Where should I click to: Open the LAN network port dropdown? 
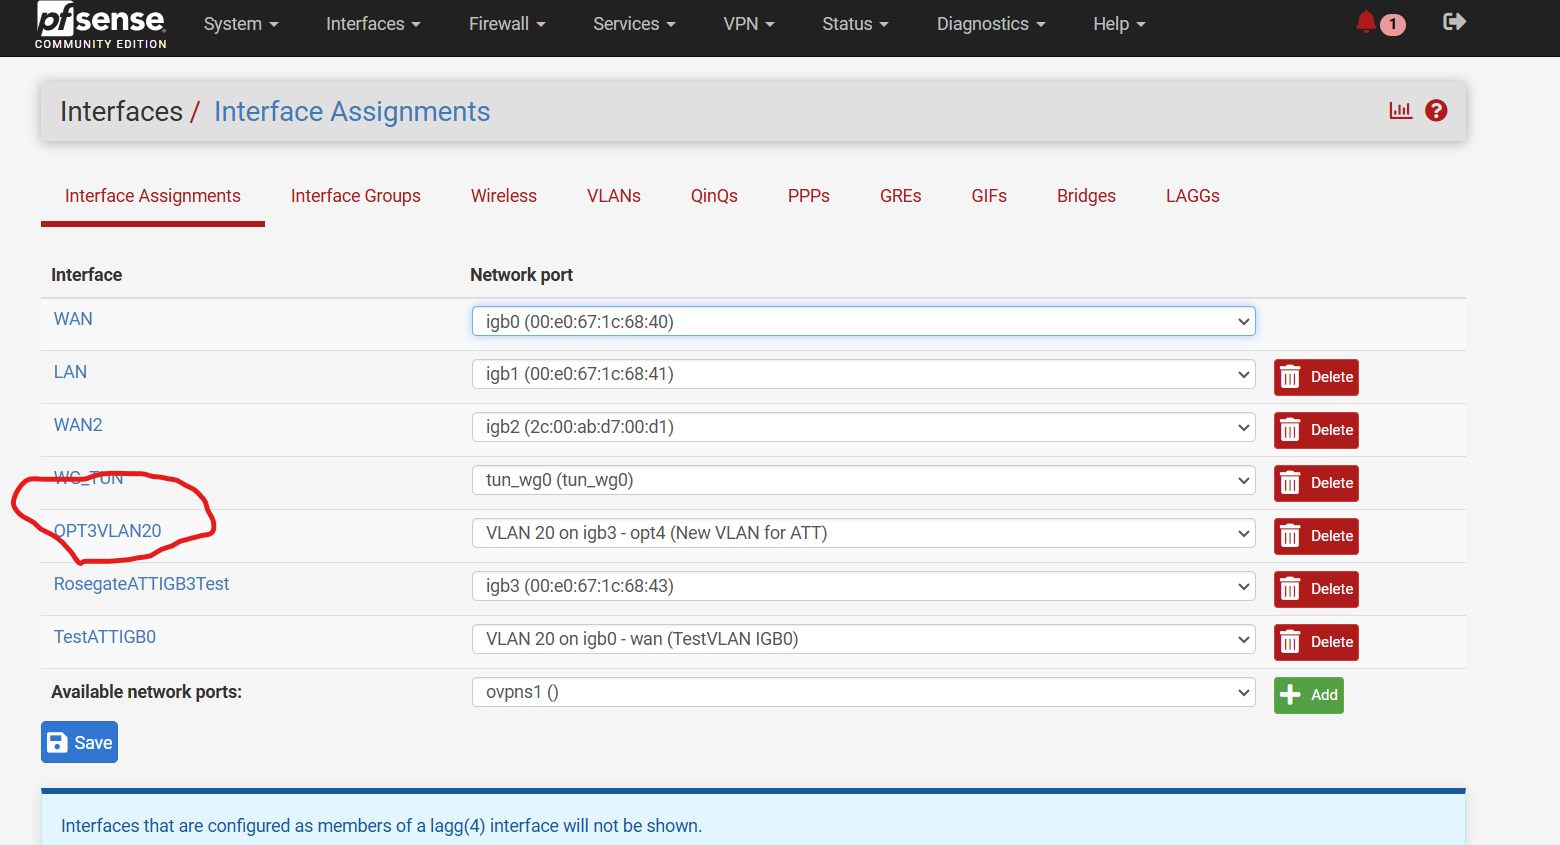[x=864, y=374]
